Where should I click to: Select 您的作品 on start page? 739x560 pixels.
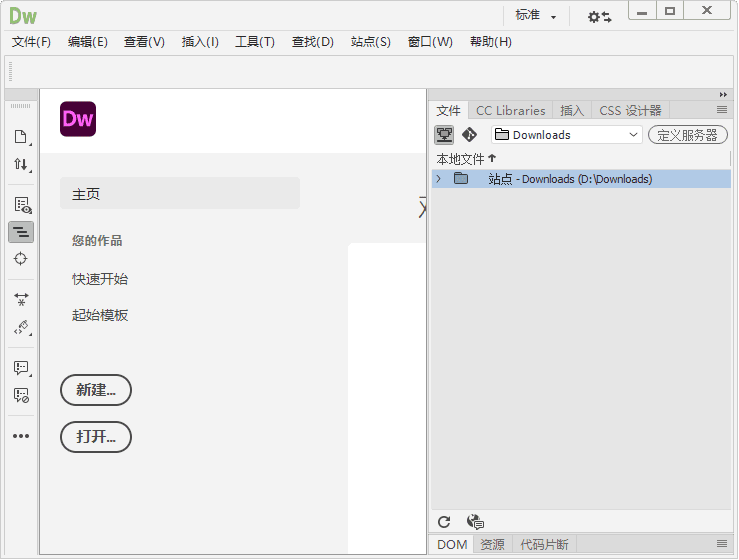(97, 241)
